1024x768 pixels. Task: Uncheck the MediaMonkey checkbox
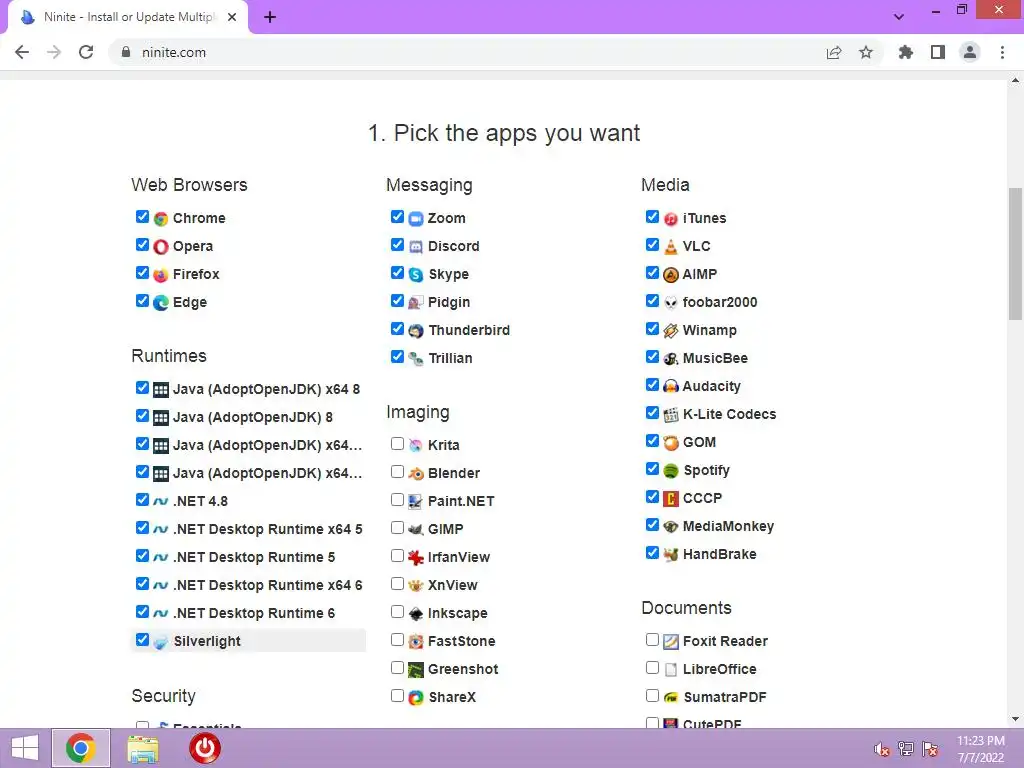(652, 524)
